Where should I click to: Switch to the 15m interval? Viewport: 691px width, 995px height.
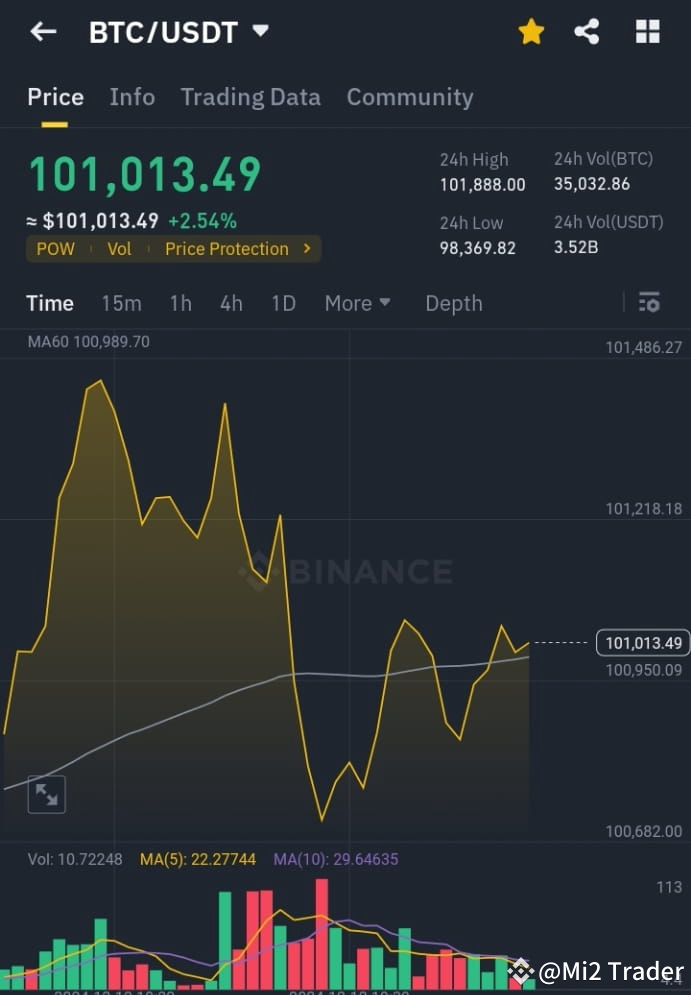pos(121,303)
